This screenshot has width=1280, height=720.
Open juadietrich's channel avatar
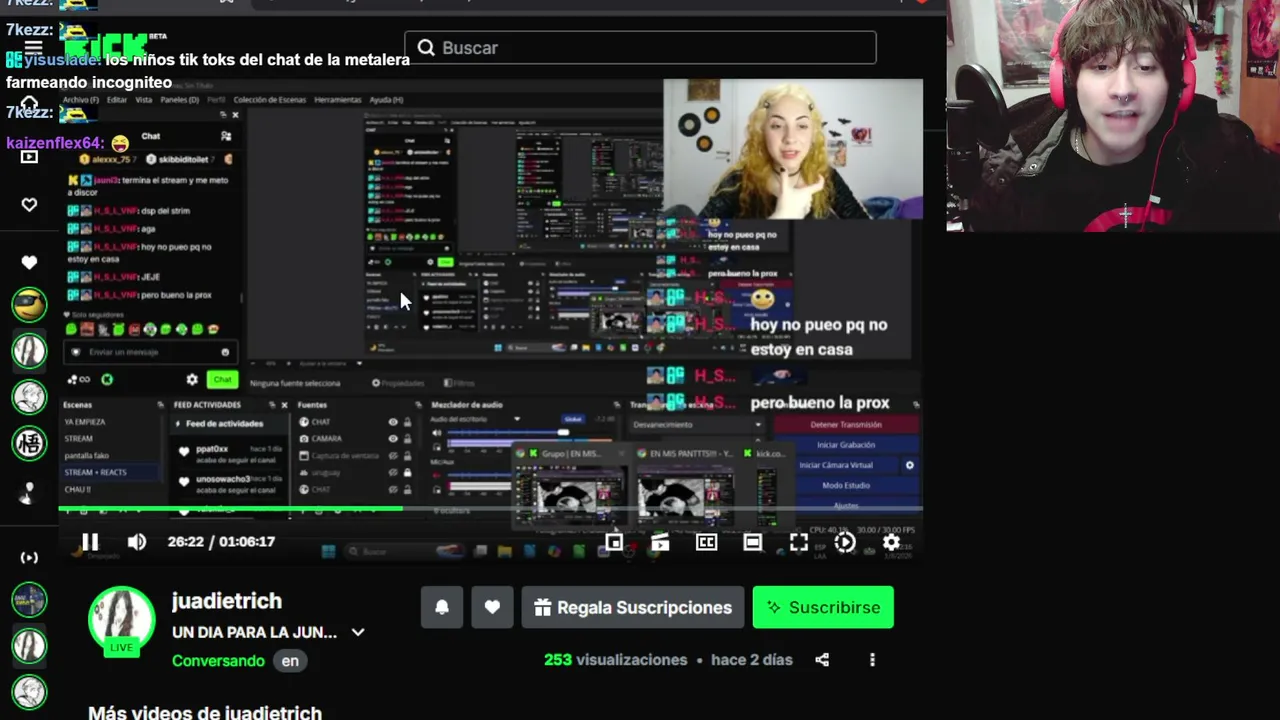(x=122, y=619)
